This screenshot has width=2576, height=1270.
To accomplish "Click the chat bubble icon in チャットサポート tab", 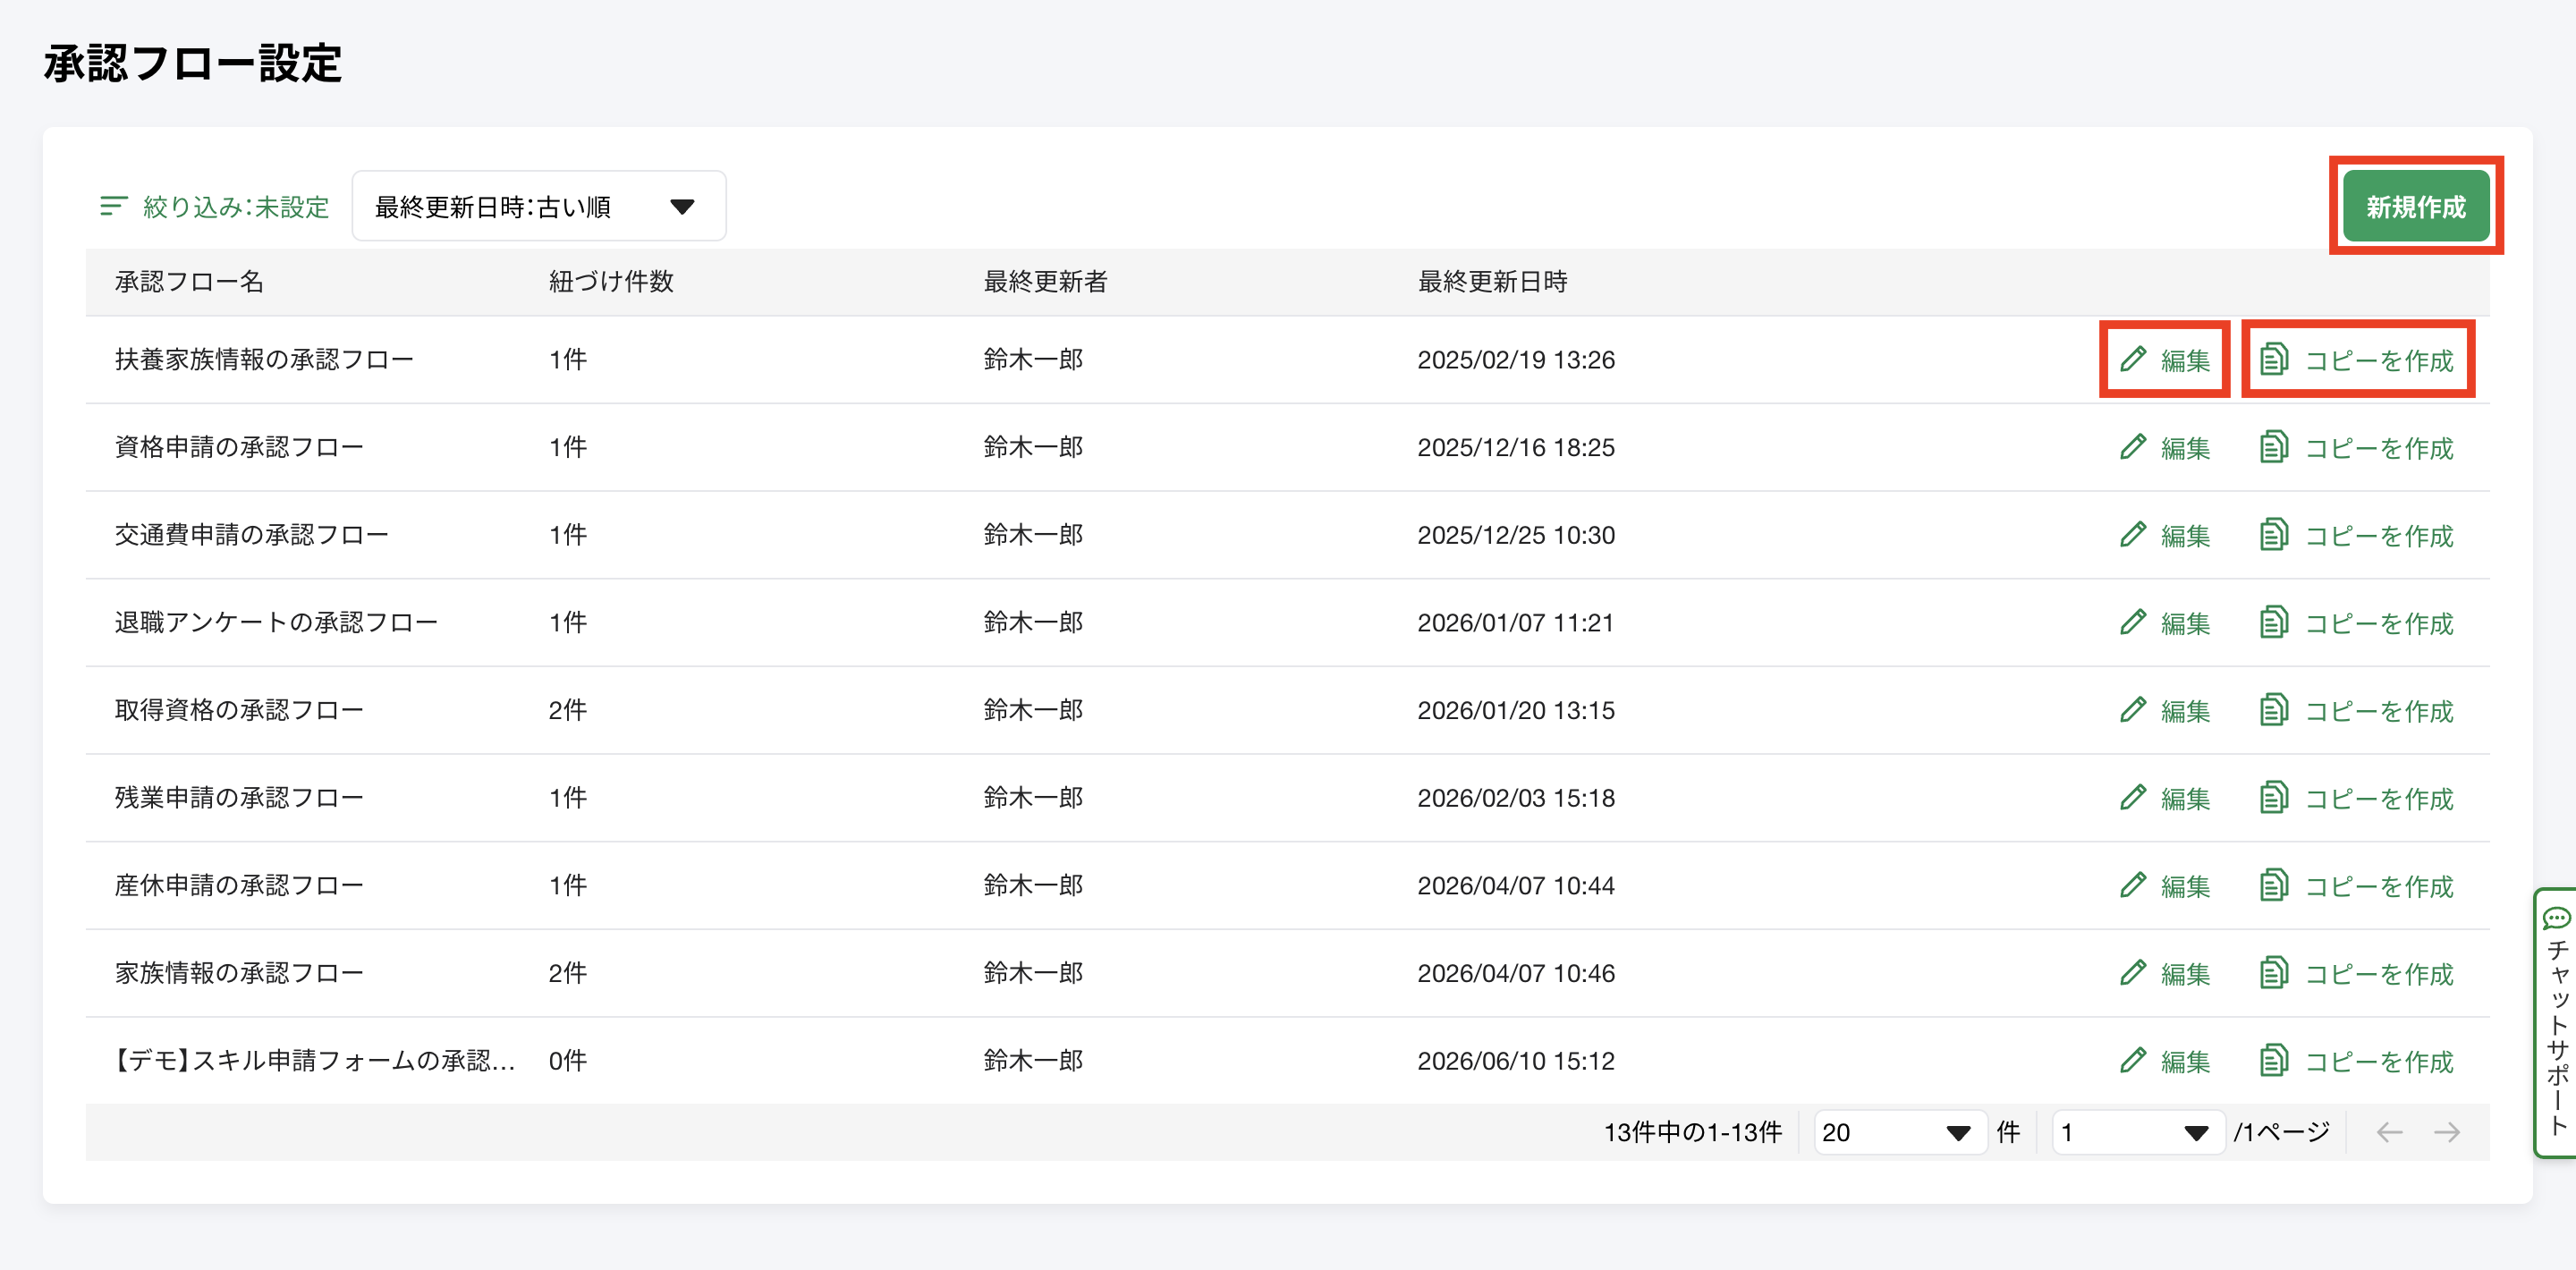I will (2557, 918).
